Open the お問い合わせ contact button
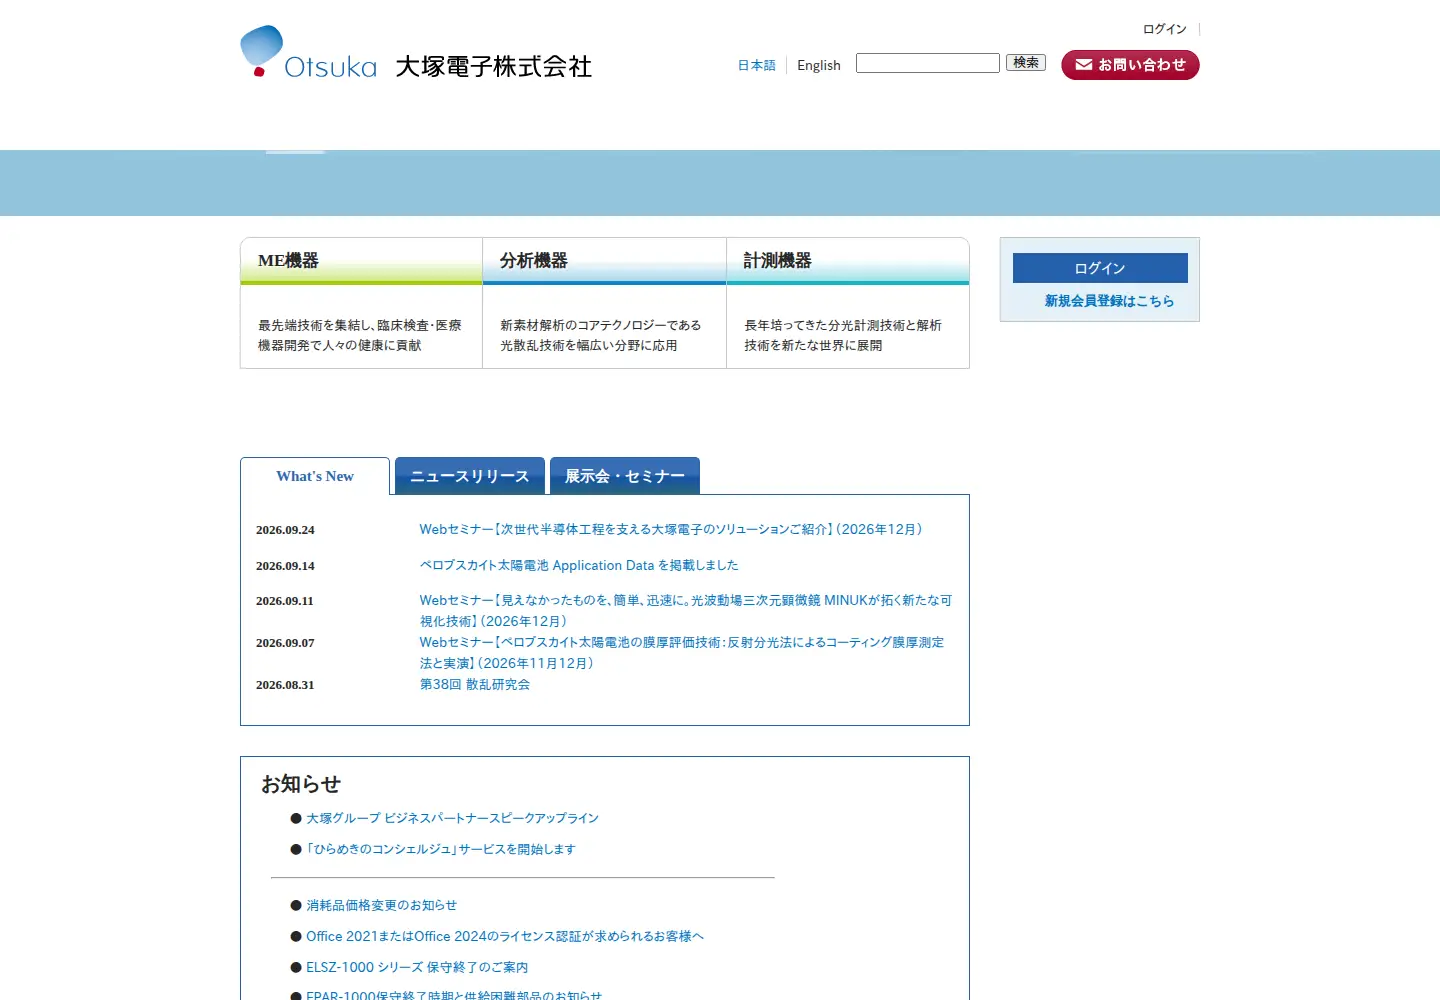Viewport: 1440px width, 1000px height. pos(1130,65)
